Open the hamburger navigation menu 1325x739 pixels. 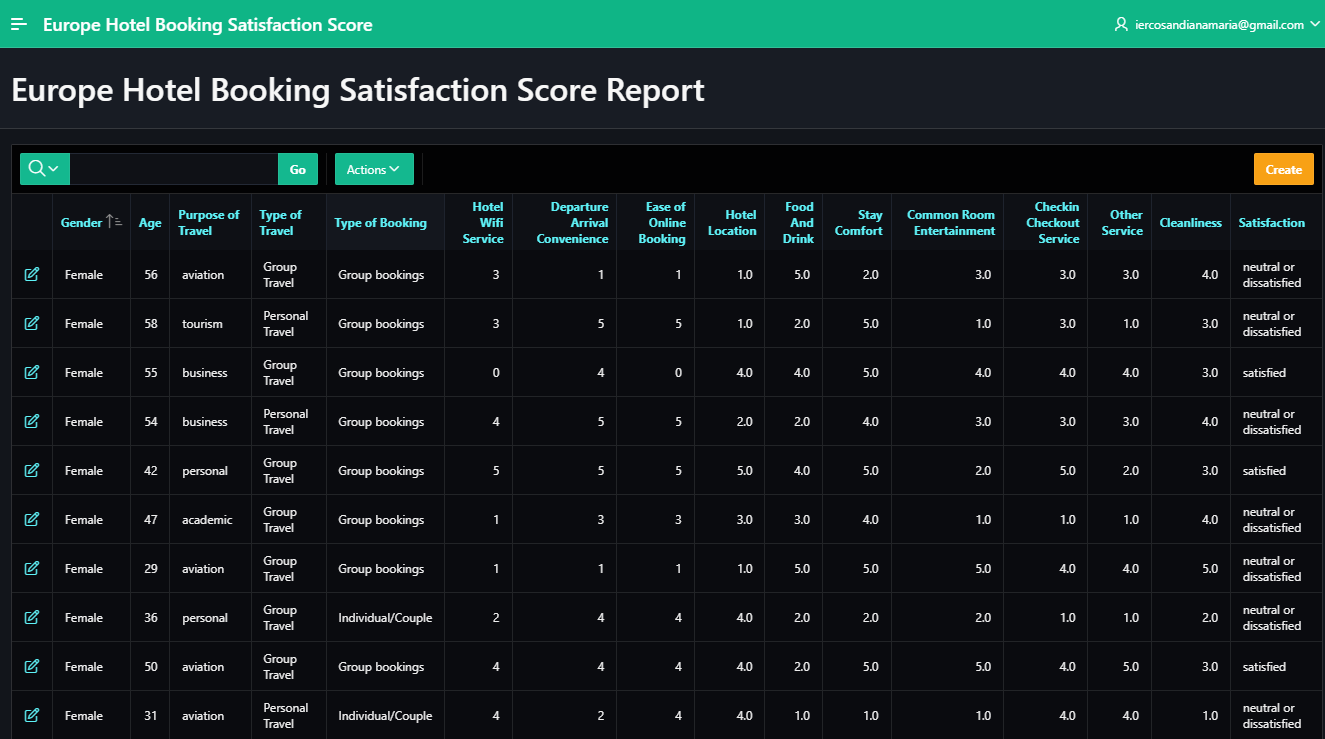click(x=19, y=24)
